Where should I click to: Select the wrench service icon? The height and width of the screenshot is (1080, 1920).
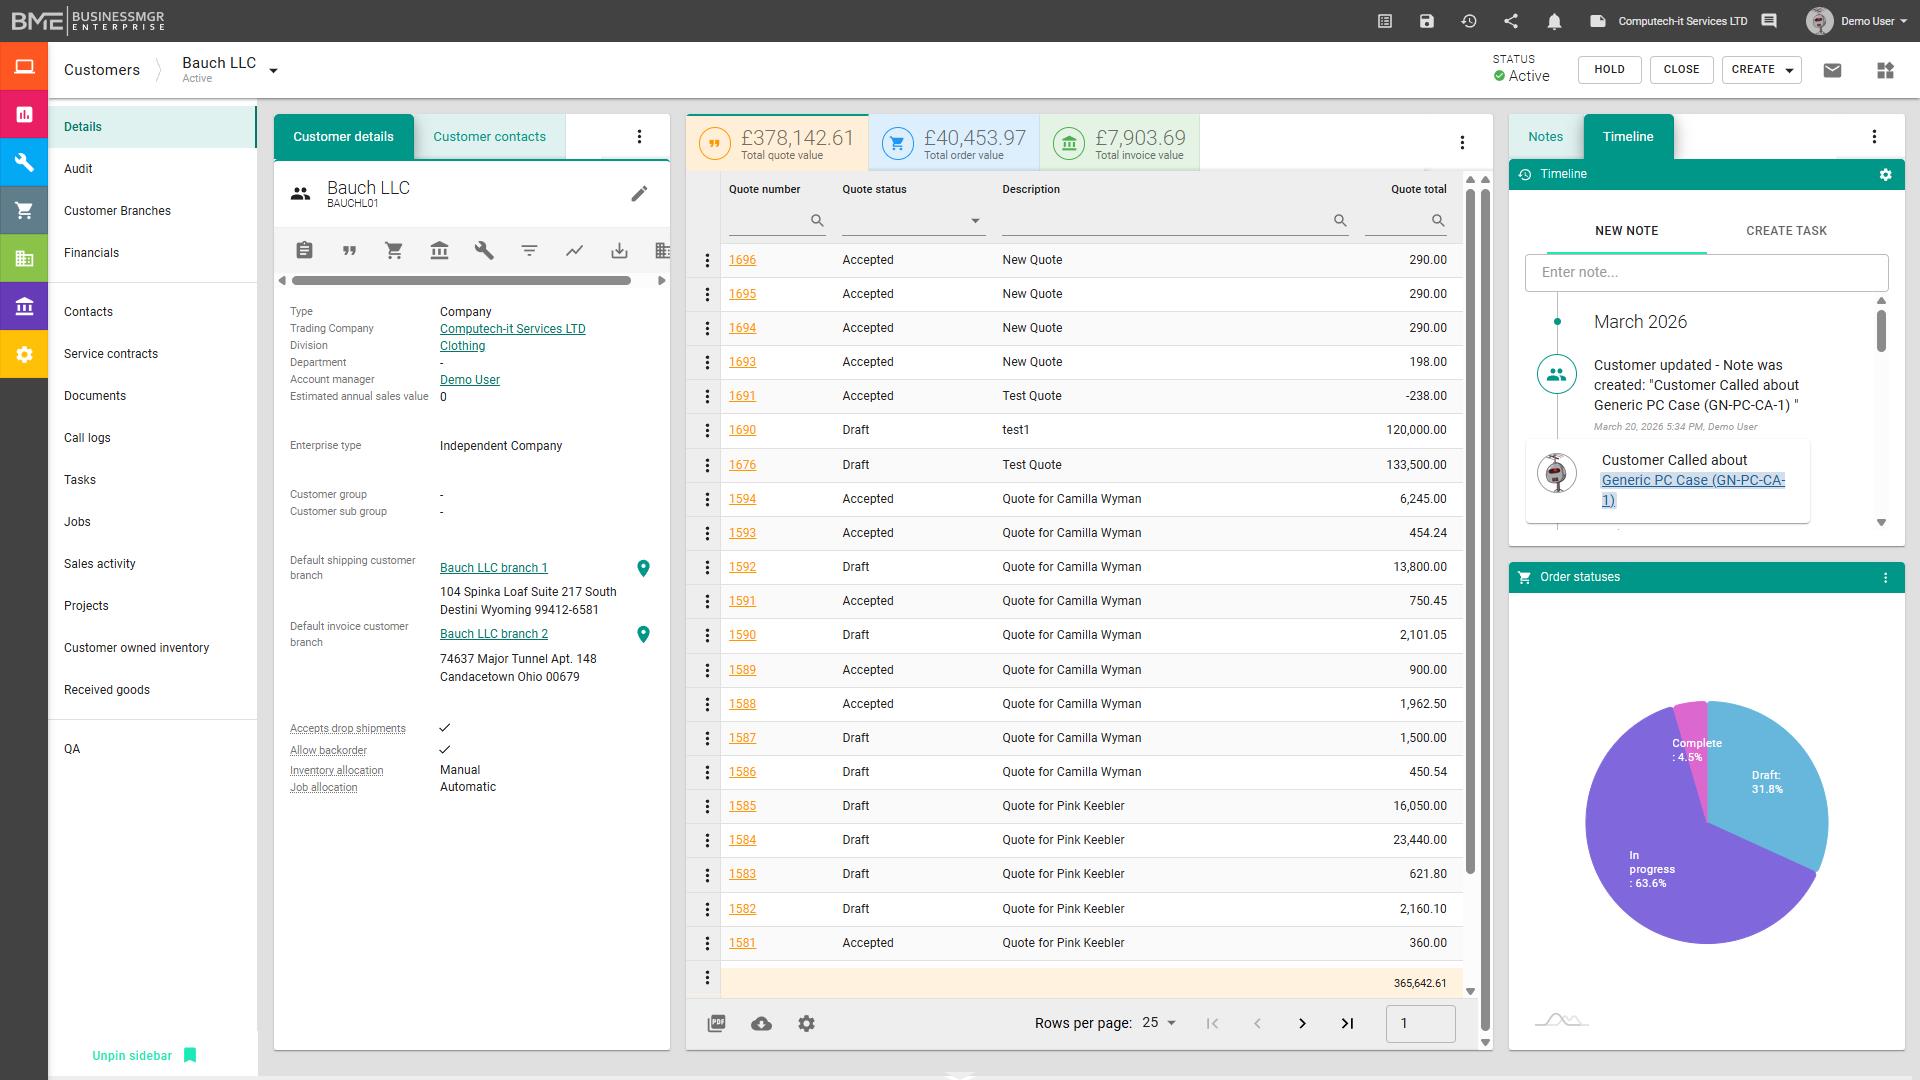point(484,250)
